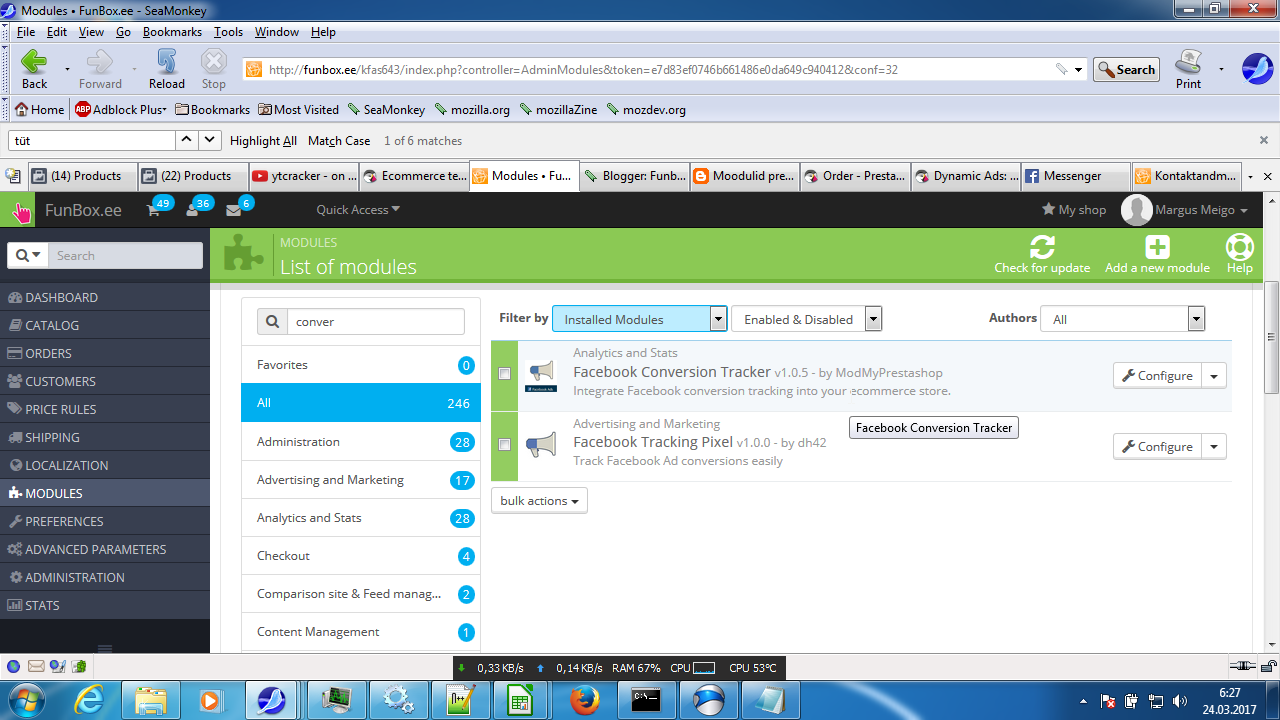Open Windows Explorer folder in taskbar
The image size is (1280, 720).
click(x=151, y=700)
